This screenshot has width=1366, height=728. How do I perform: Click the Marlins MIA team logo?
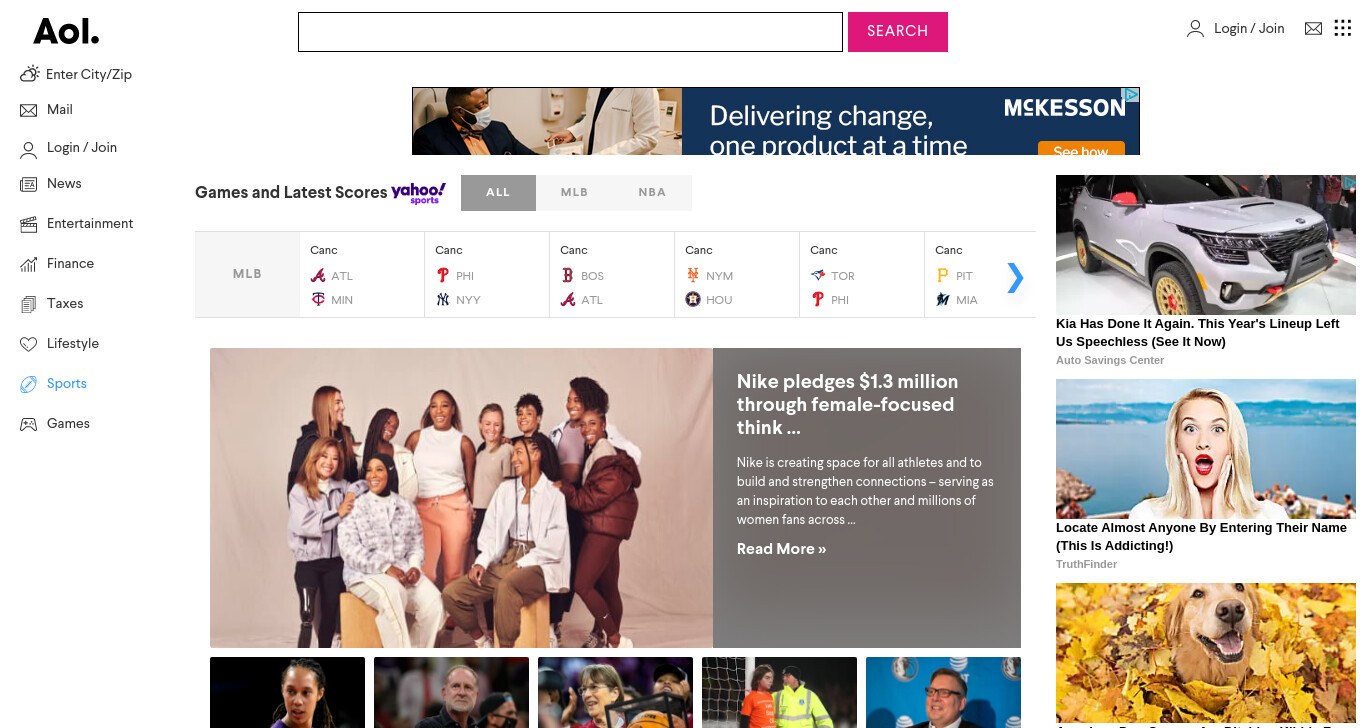point(942,299)
